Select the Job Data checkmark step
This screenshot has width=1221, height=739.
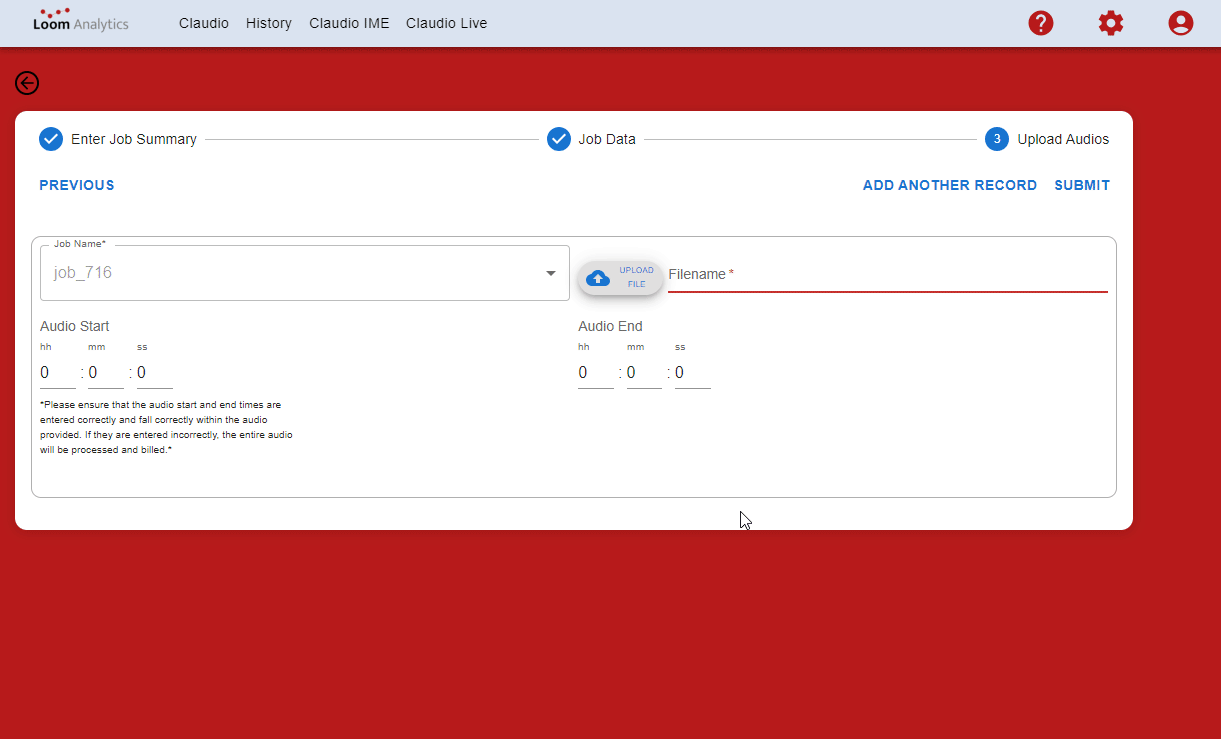(x=559, y=139)
